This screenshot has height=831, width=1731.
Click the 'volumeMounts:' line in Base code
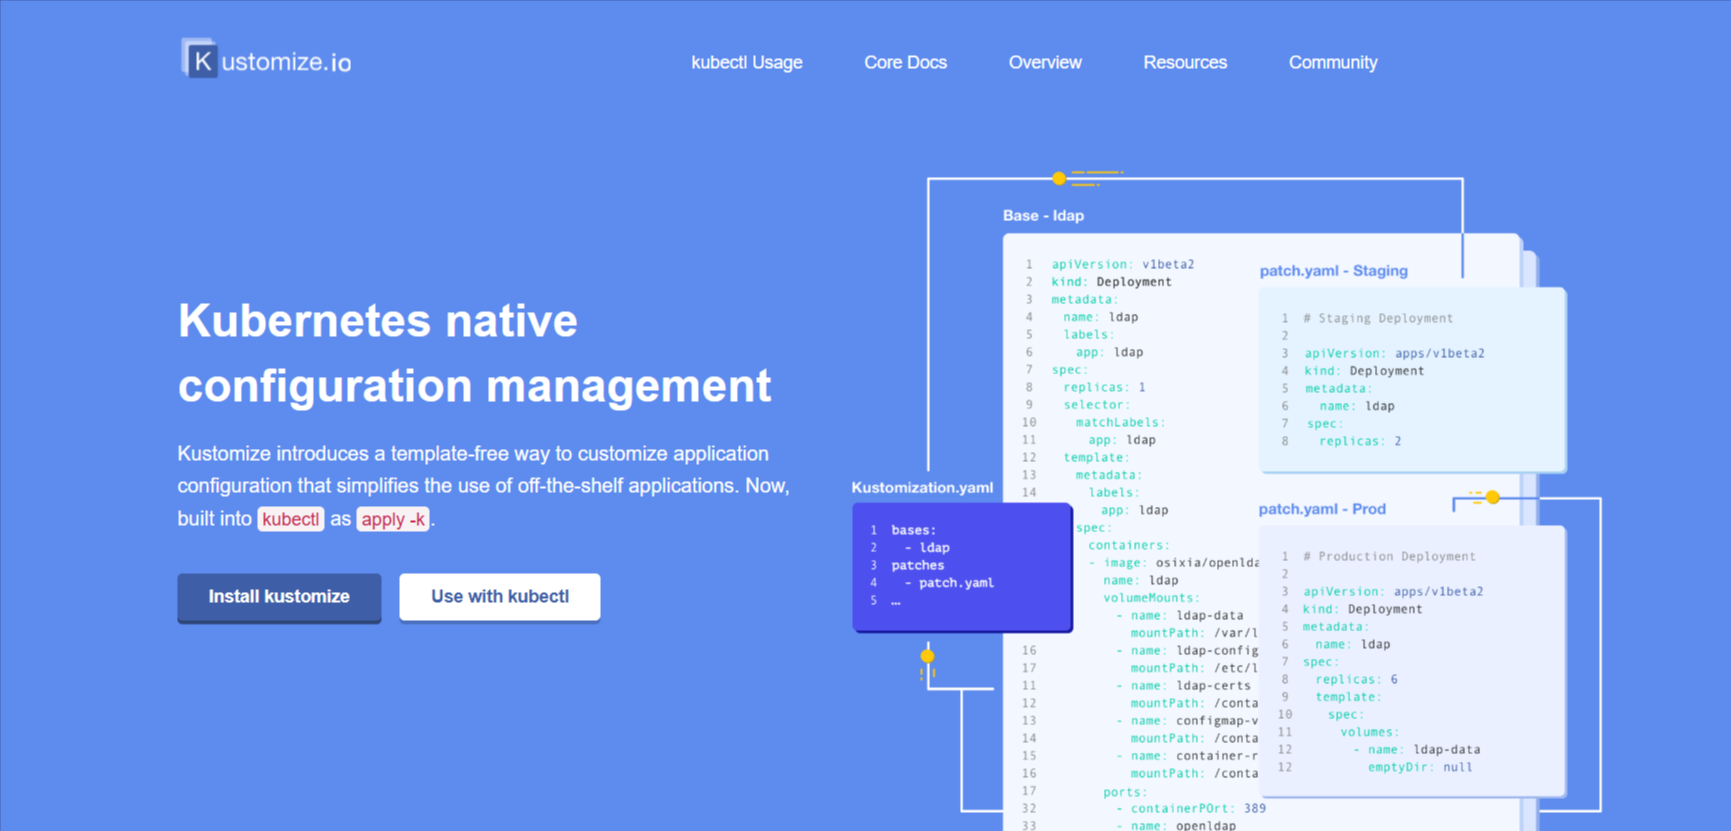coord(1151,598)
